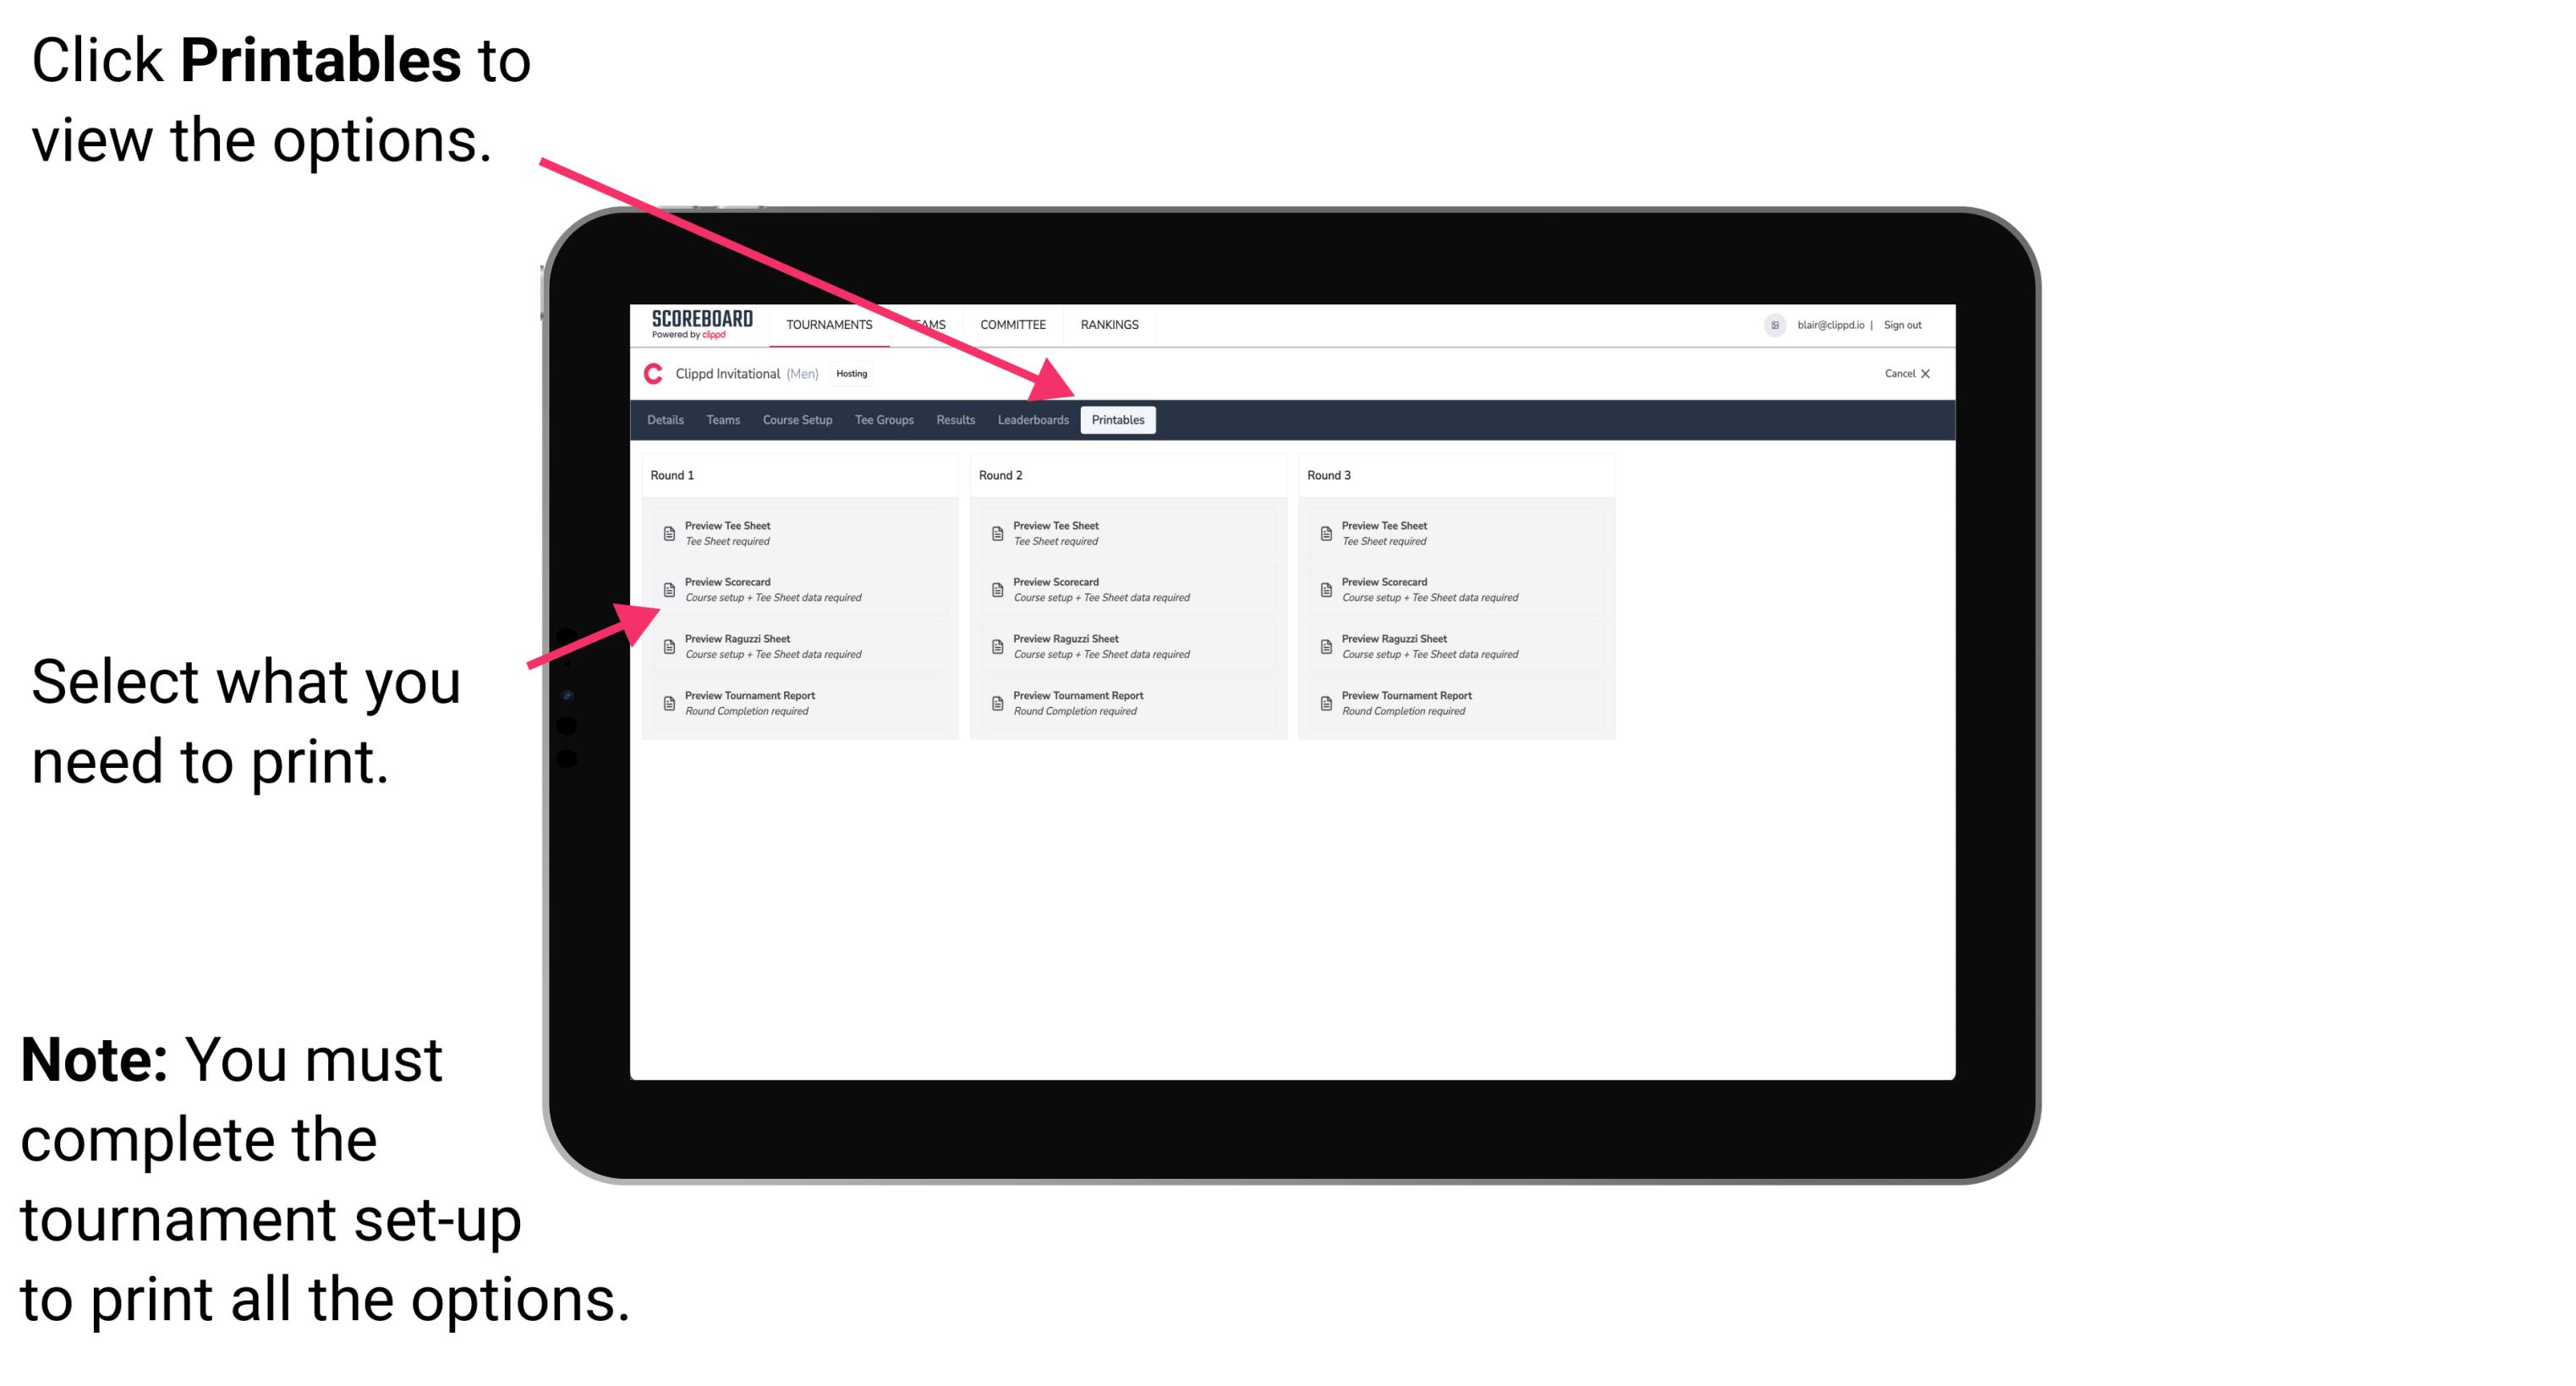
Task: Click Preview Scorecard icon Round 2
Action: click(x=997, y=592)
